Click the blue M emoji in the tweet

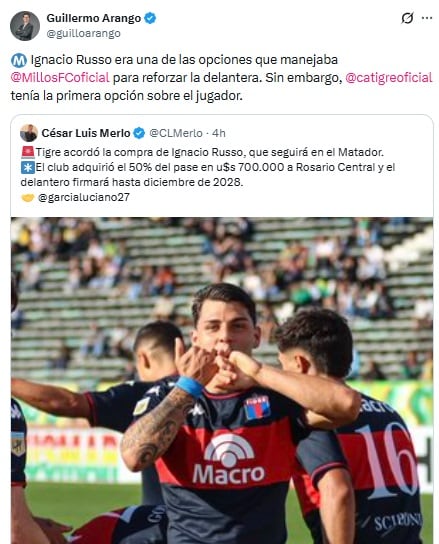[x=19, y=60]
